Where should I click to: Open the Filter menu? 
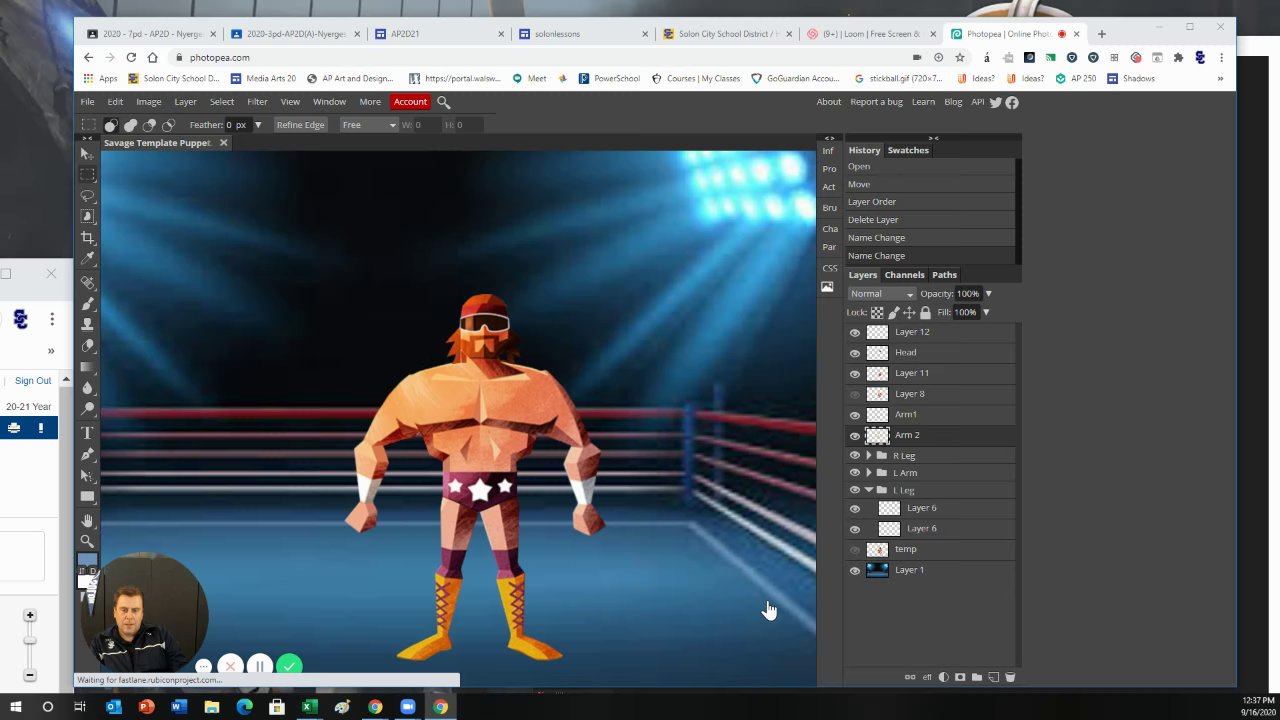tap(257, 102)
